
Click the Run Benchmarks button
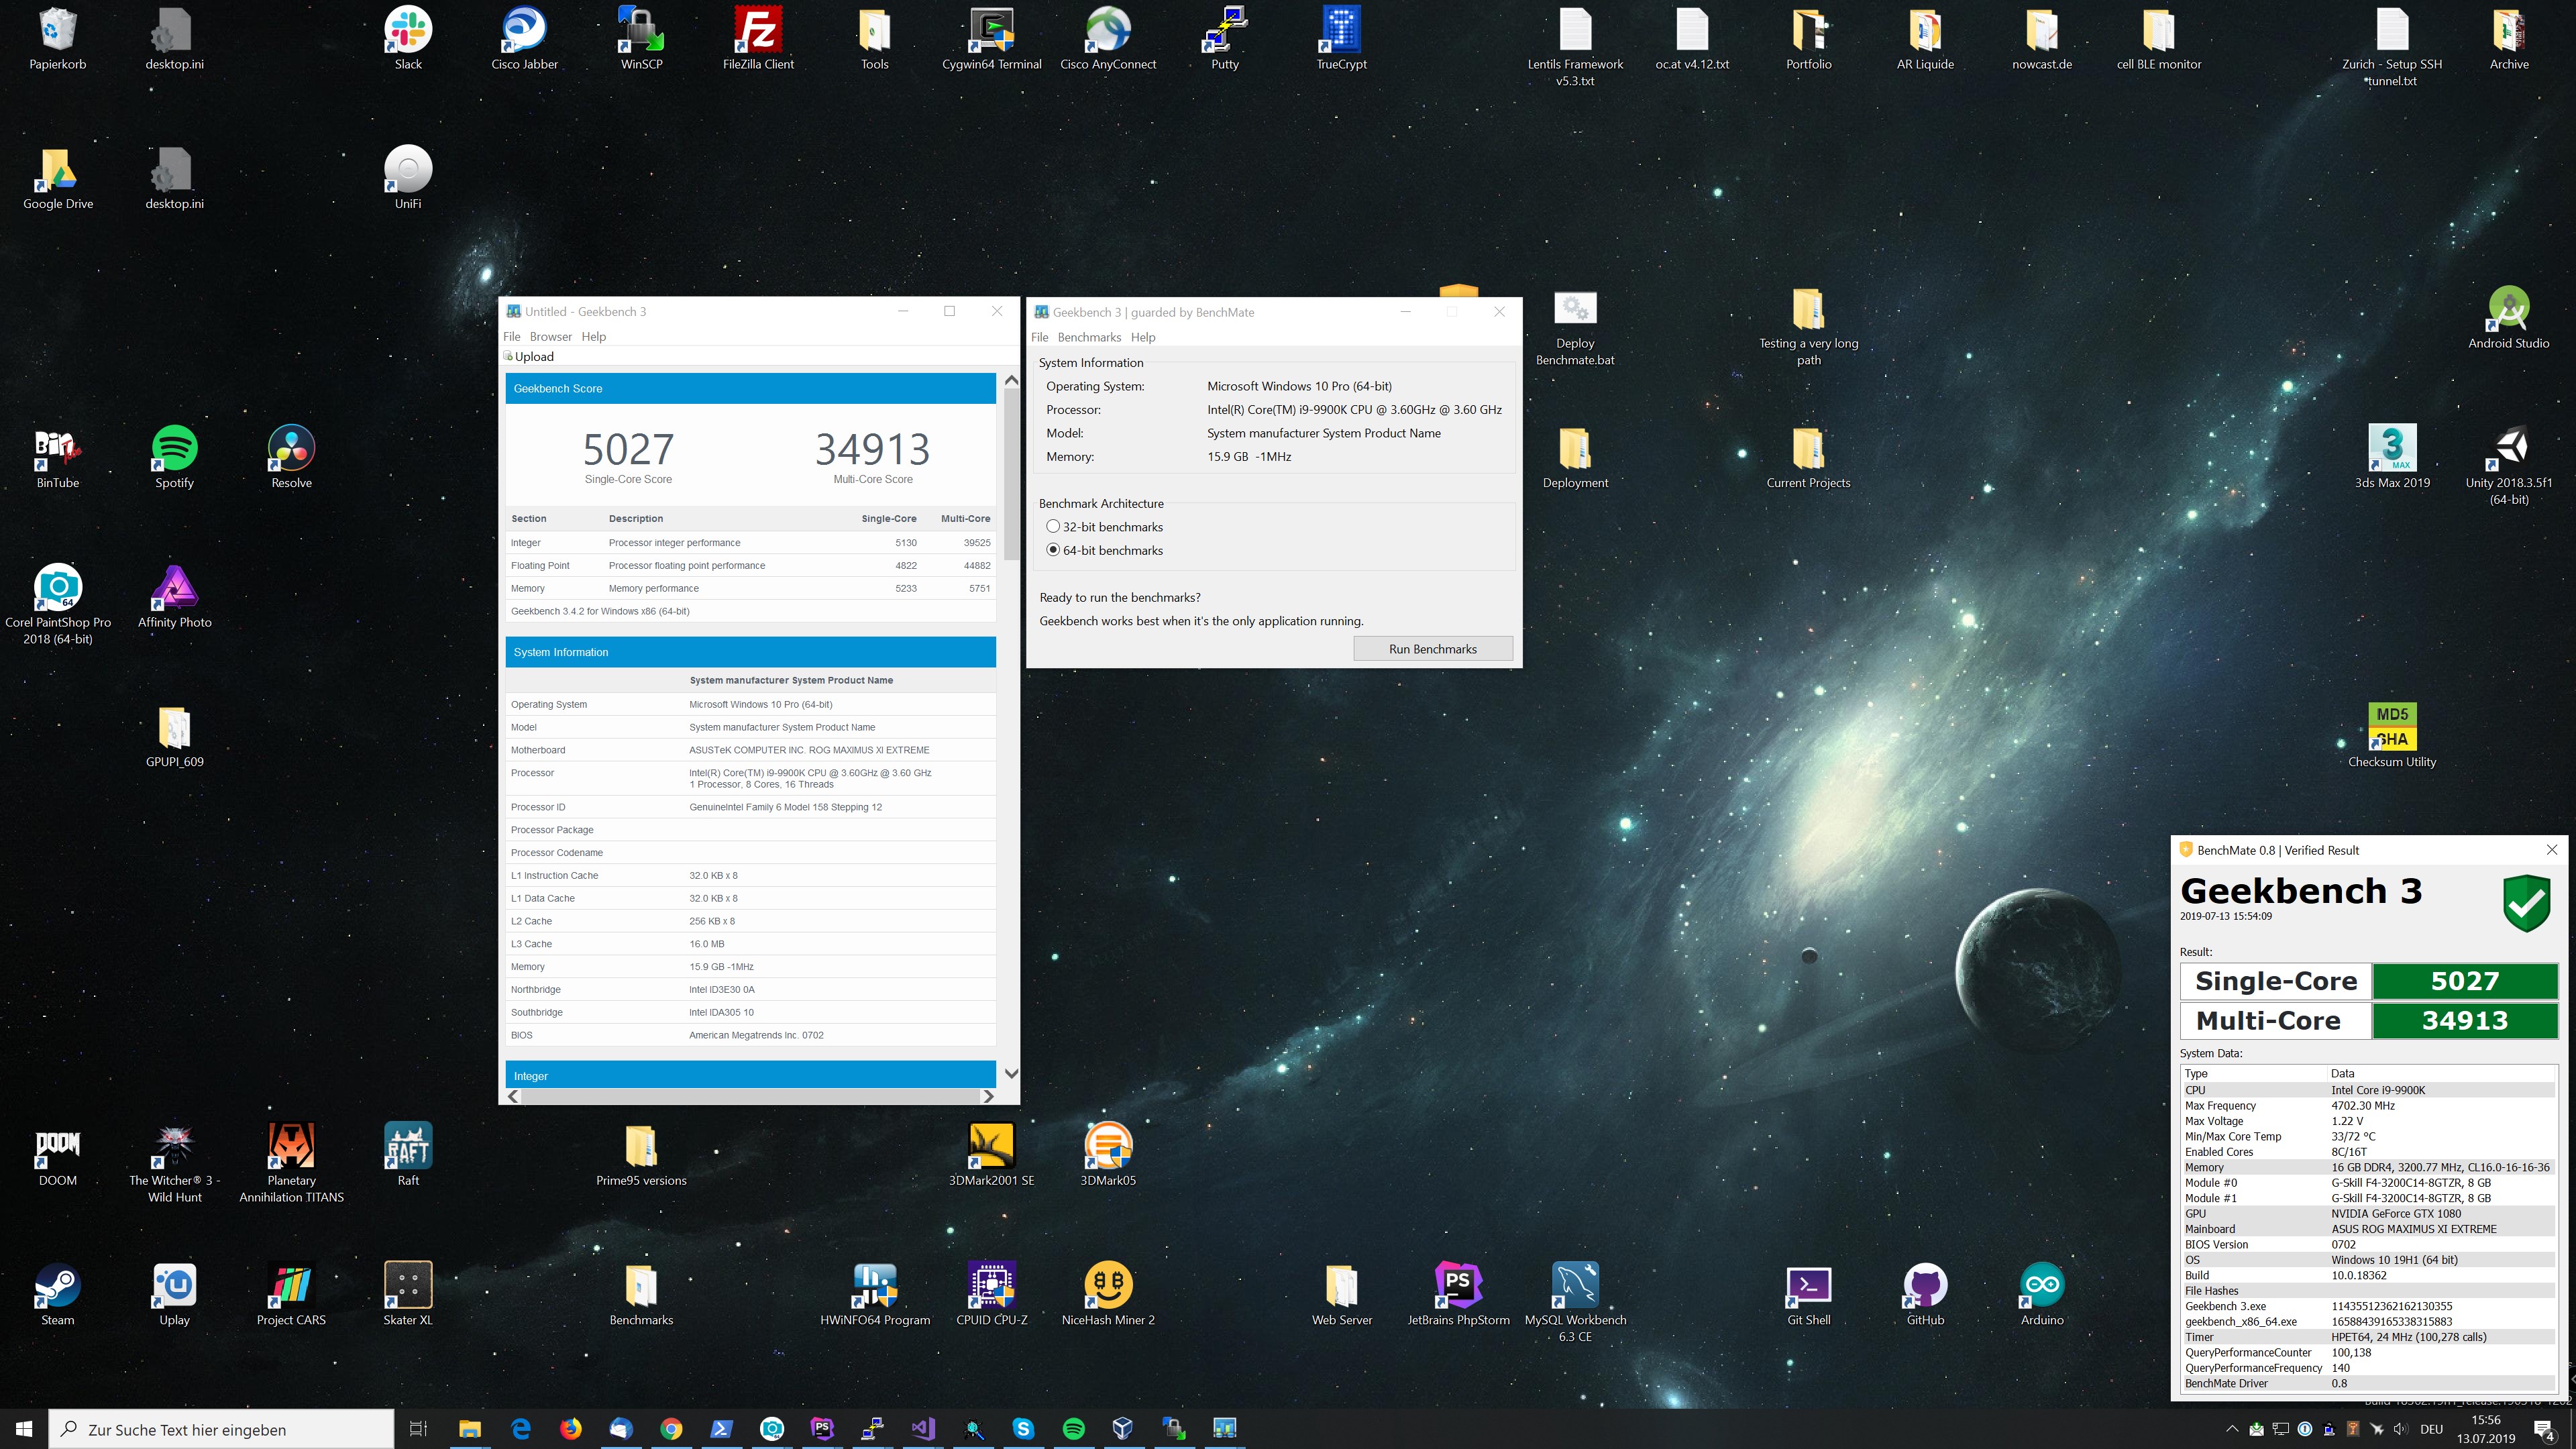(1432, 649)
